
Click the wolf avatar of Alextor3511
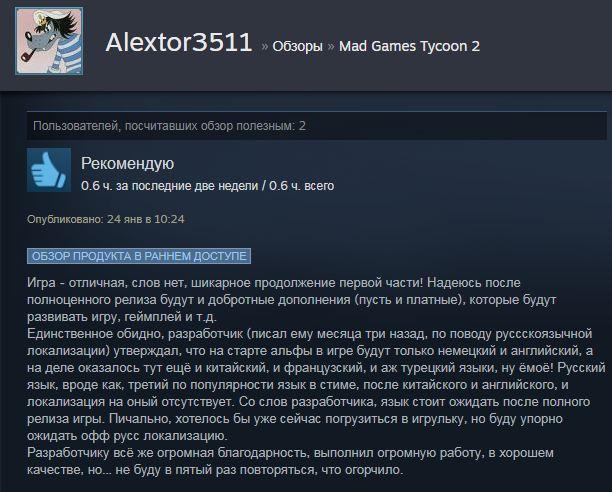pyautogui.click(x=49, y=41)
